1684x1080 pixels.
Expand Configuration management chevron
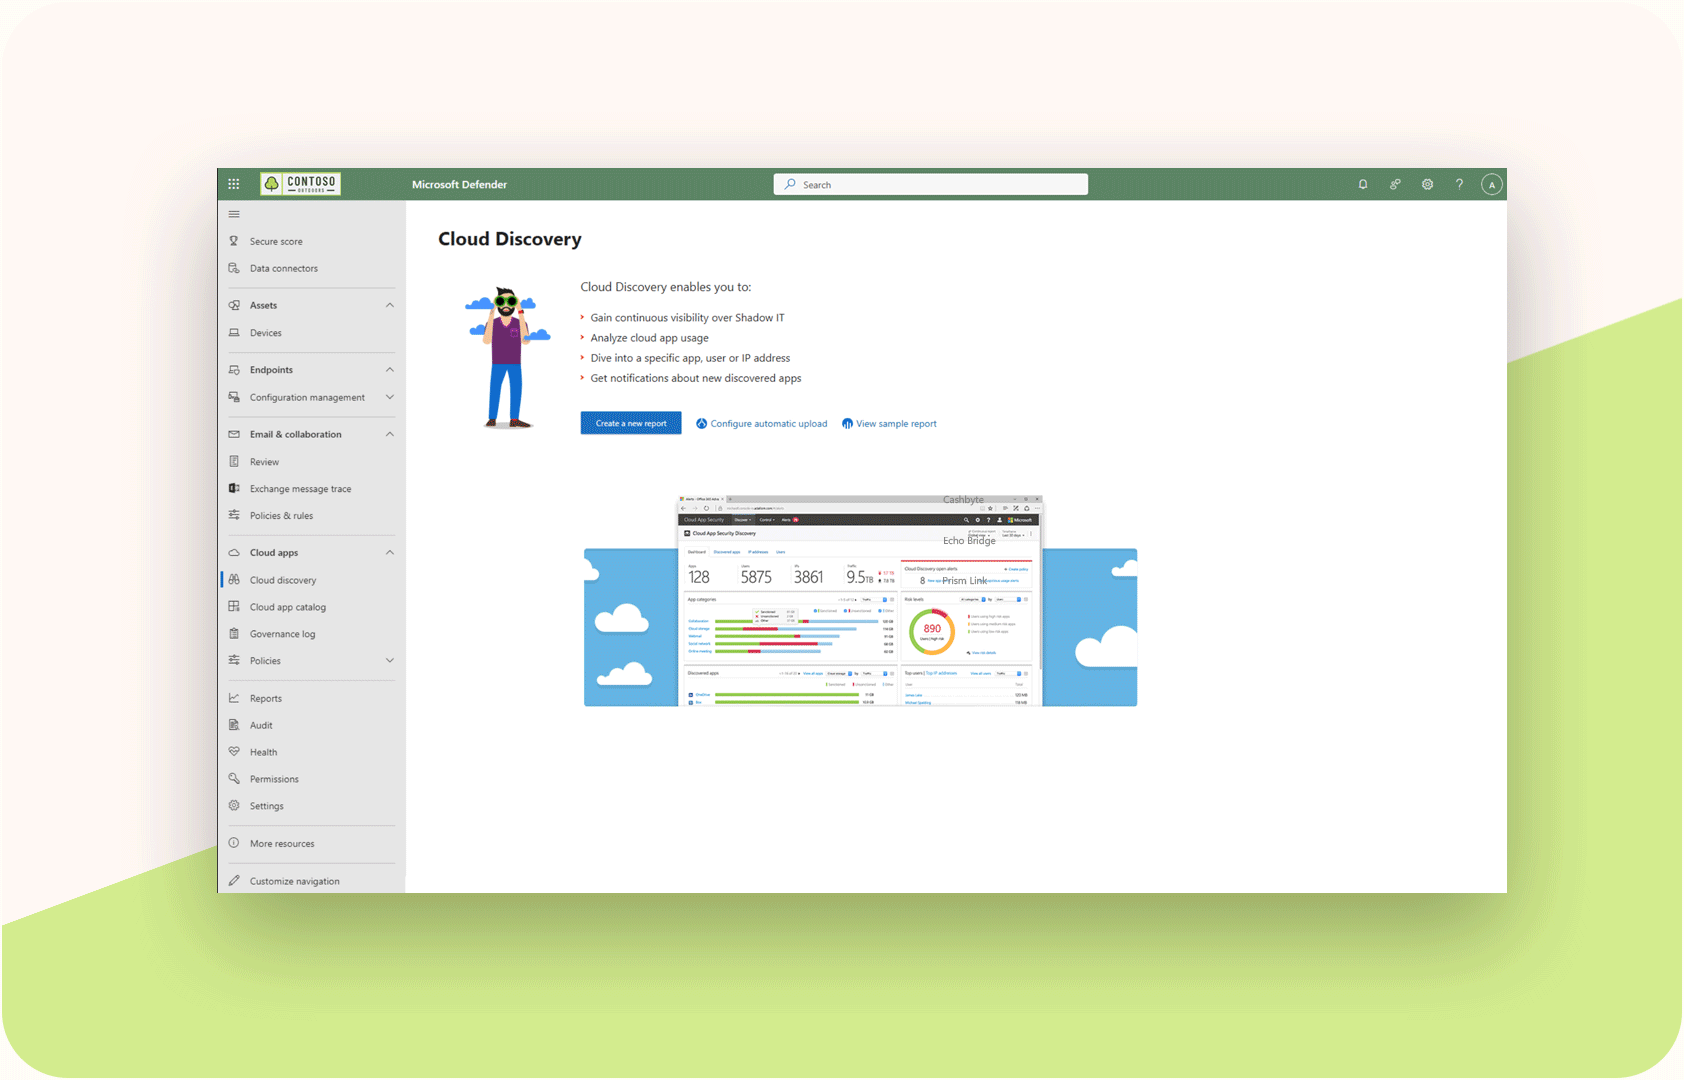389,397
